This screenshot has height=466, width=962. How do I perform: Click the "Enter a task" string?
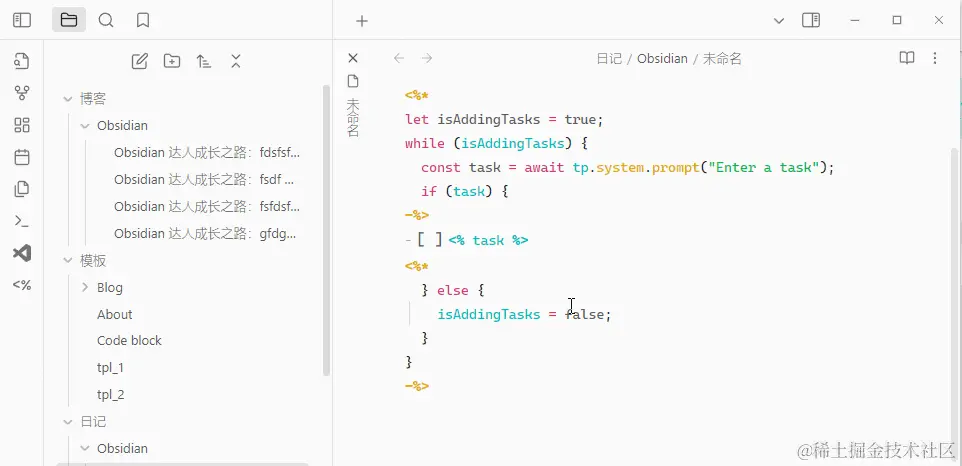point(764,167)
